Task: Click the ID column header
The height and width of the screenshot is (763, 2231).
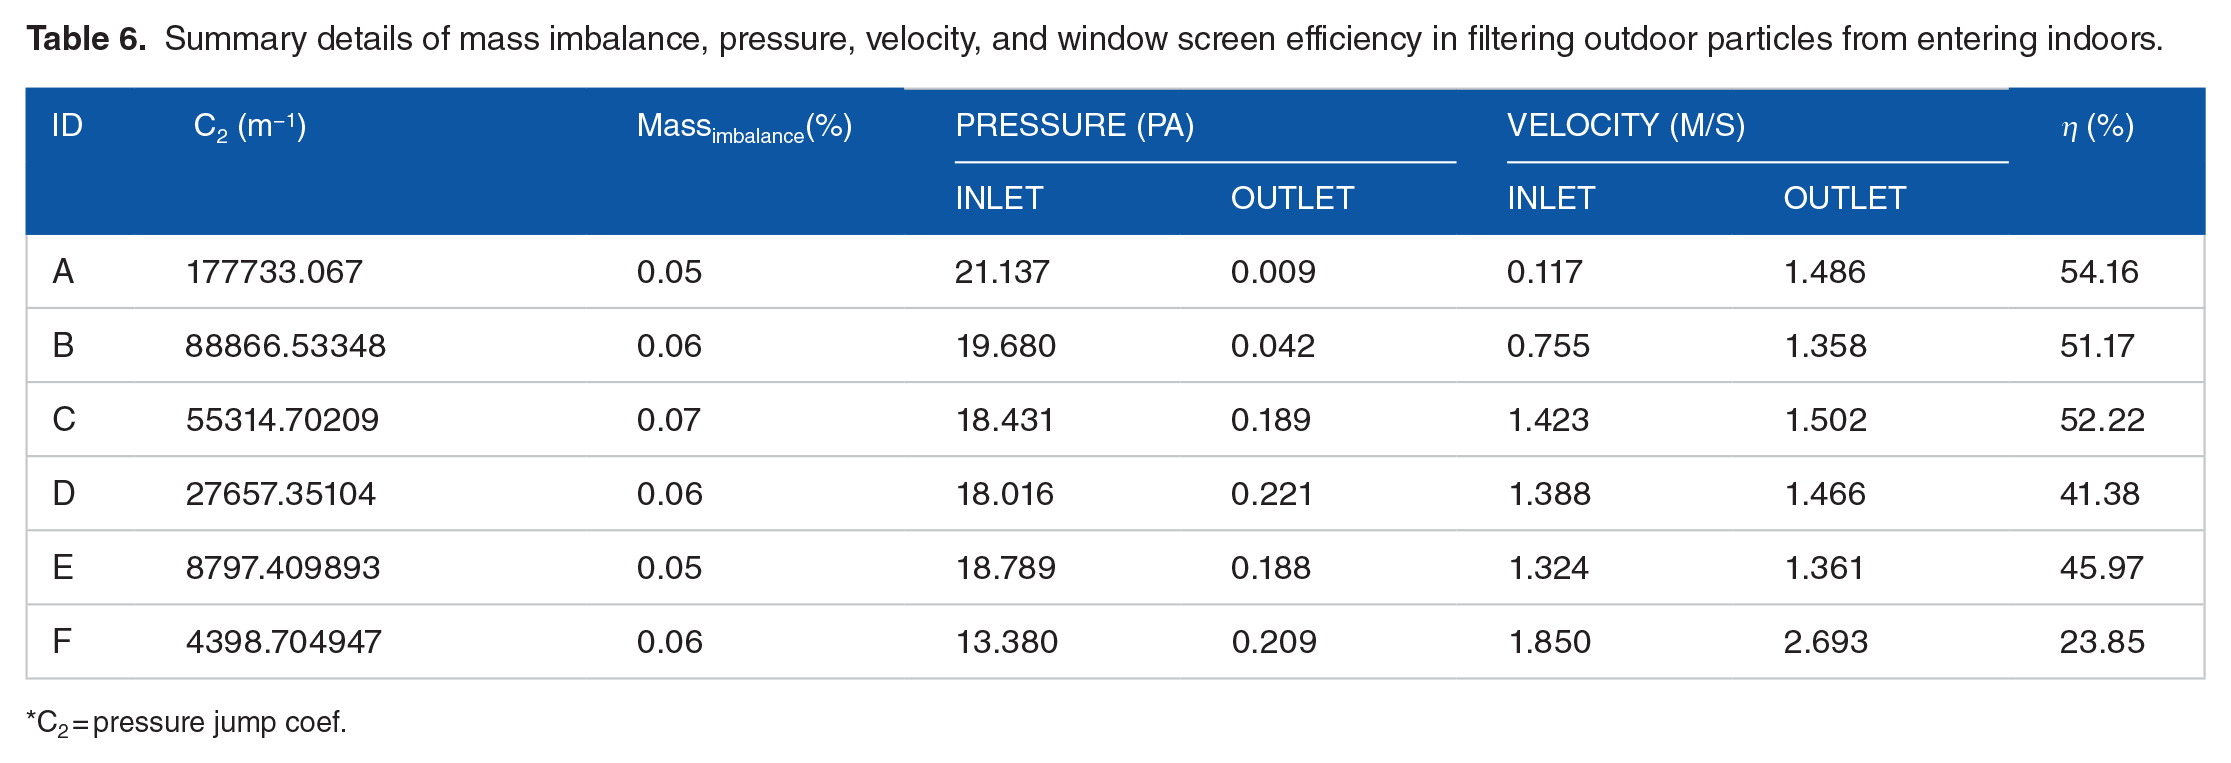Action: click(x=67, y=126)
